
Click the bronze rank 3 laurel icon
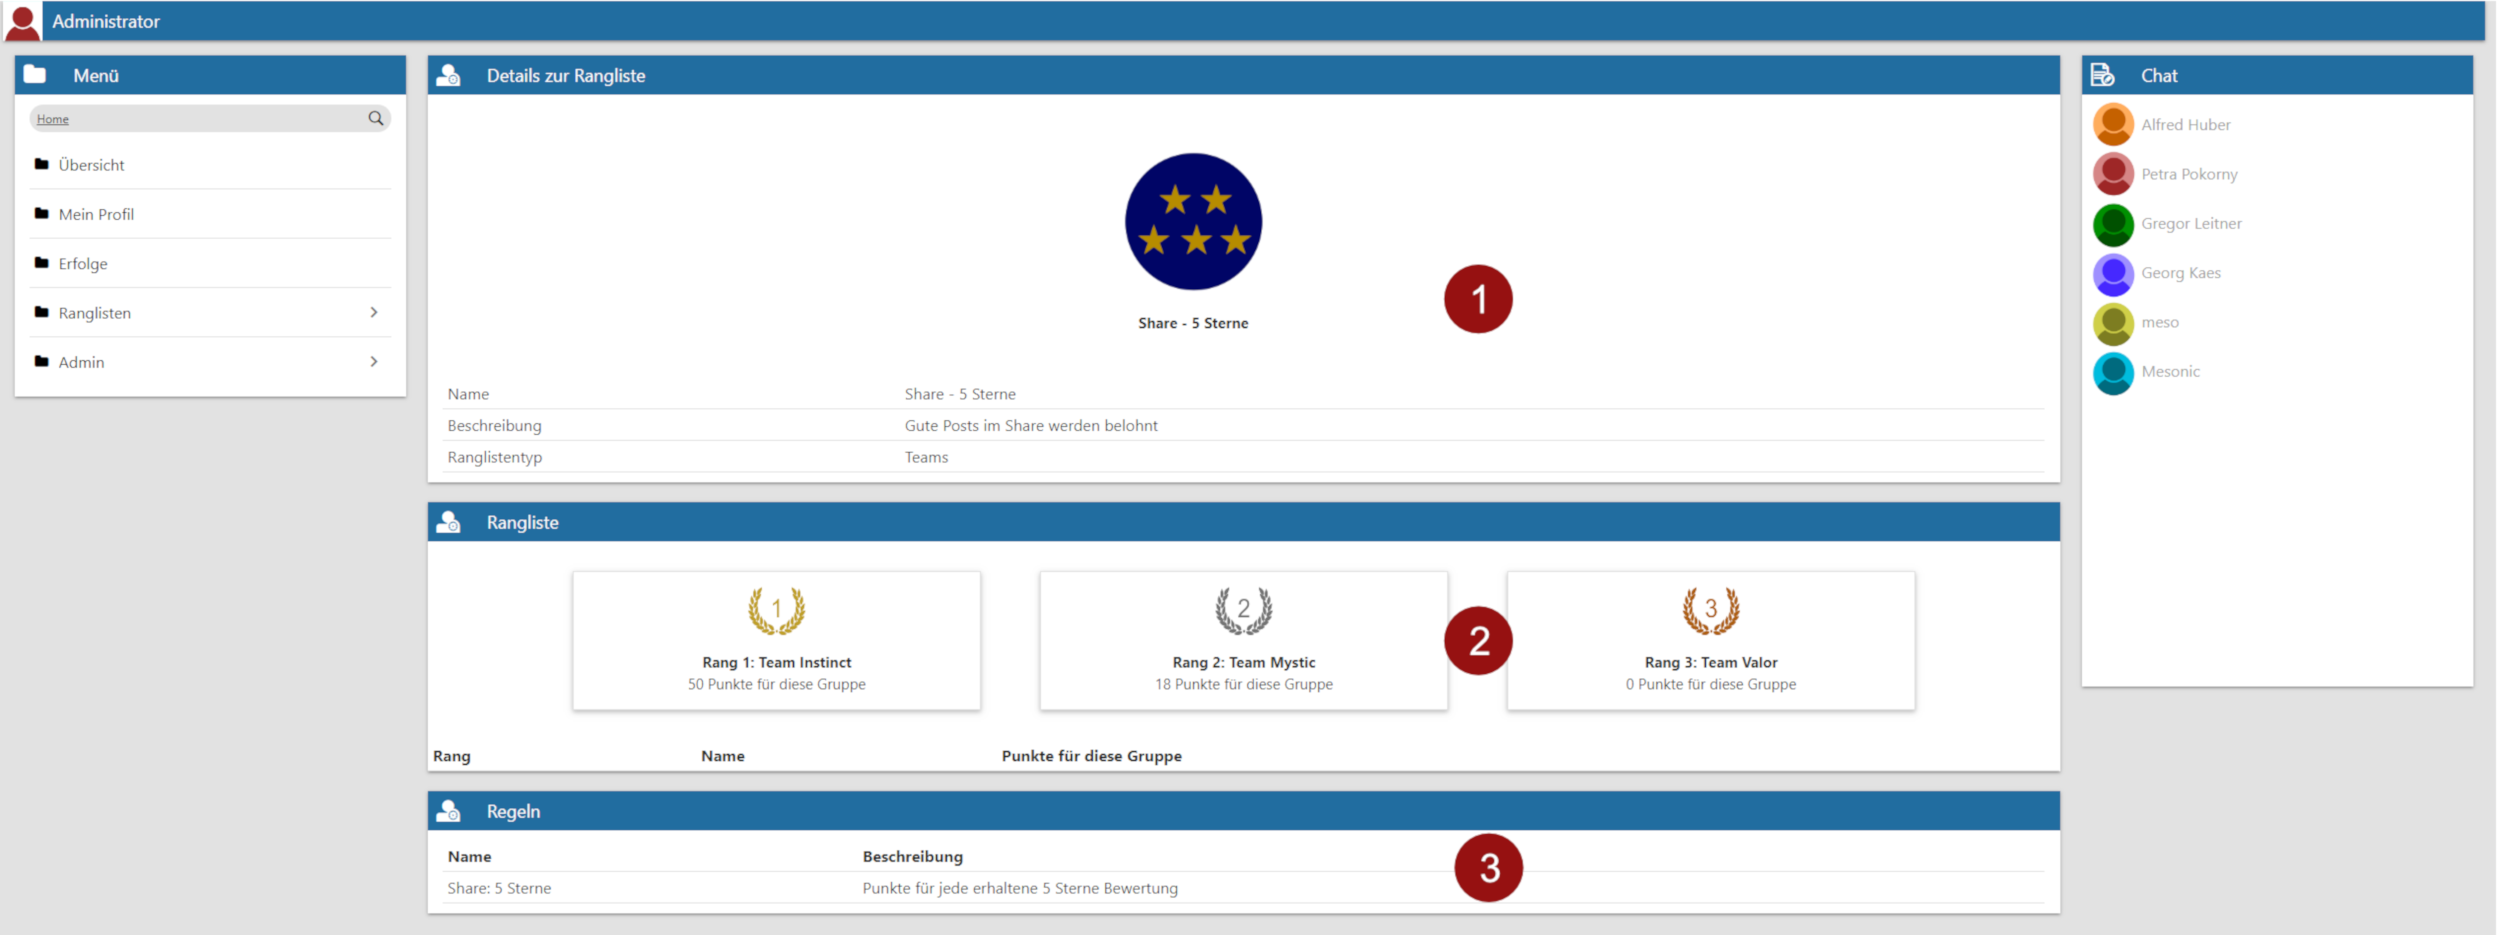click(1711, 610)
